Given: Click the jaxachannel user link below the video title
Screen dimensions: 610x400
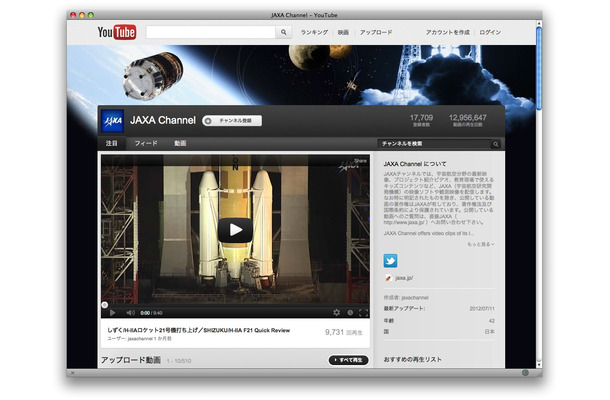Looking at the screenshot, I should click(140, 339).
